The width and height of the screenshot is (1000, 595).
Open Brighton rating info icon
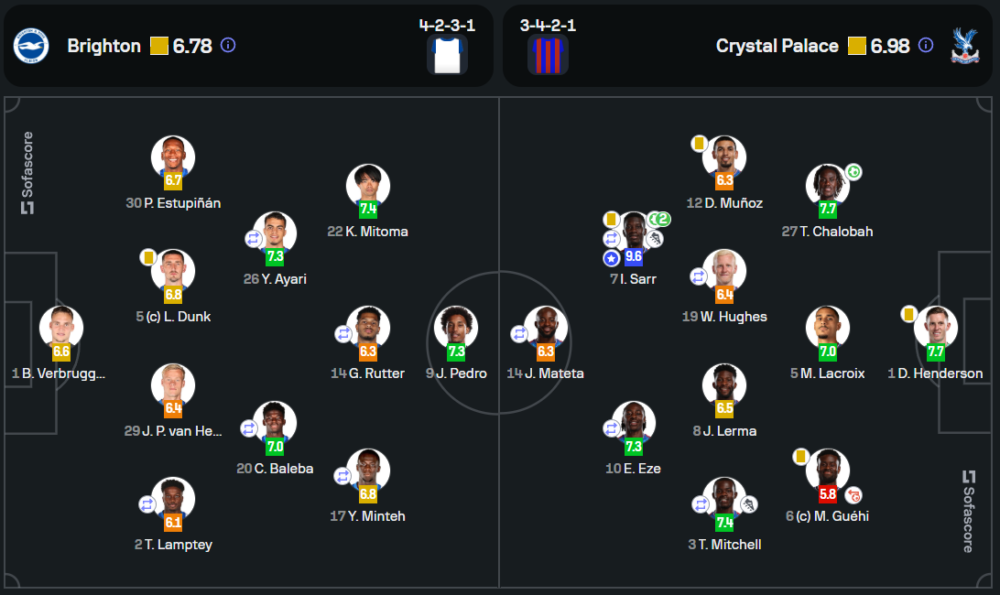click(x=228, y=46)
